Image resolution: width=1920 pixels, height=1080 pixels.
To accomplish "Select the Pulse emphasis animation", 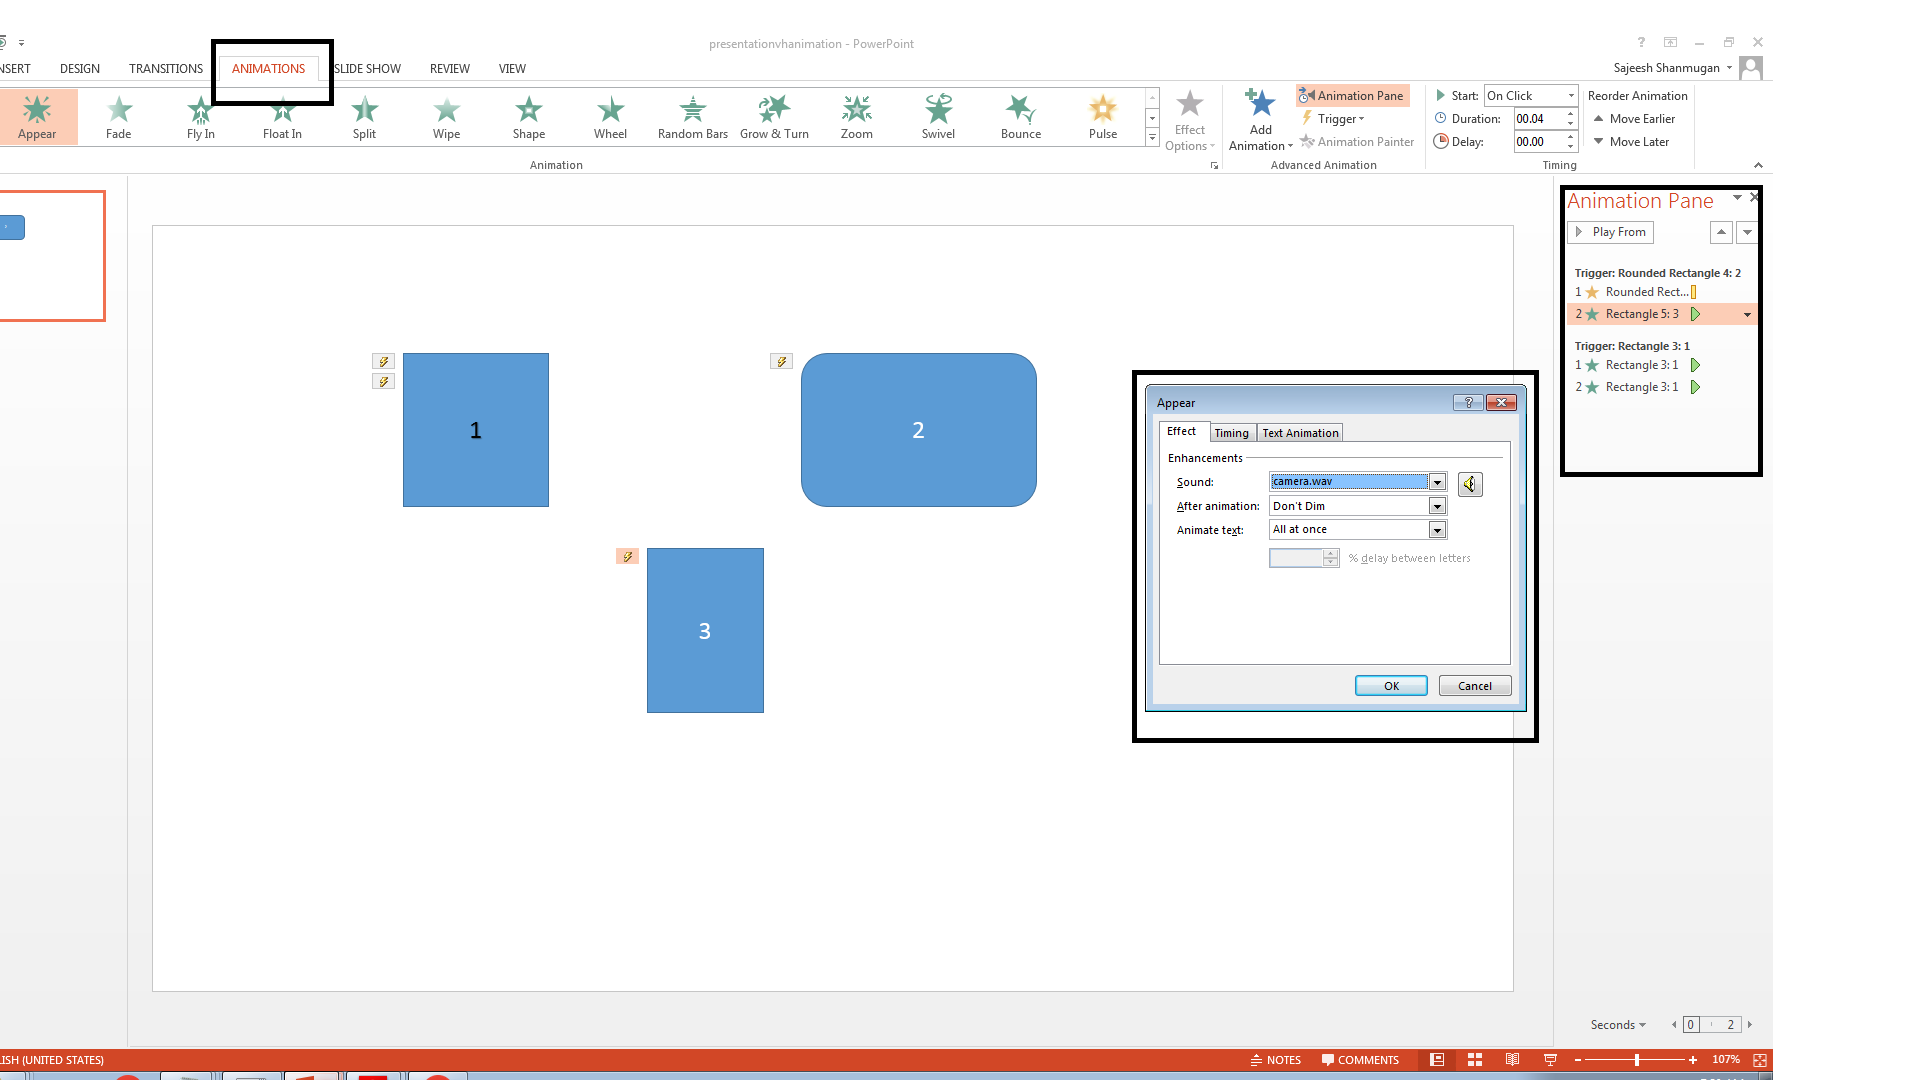I will (1102, 117).
